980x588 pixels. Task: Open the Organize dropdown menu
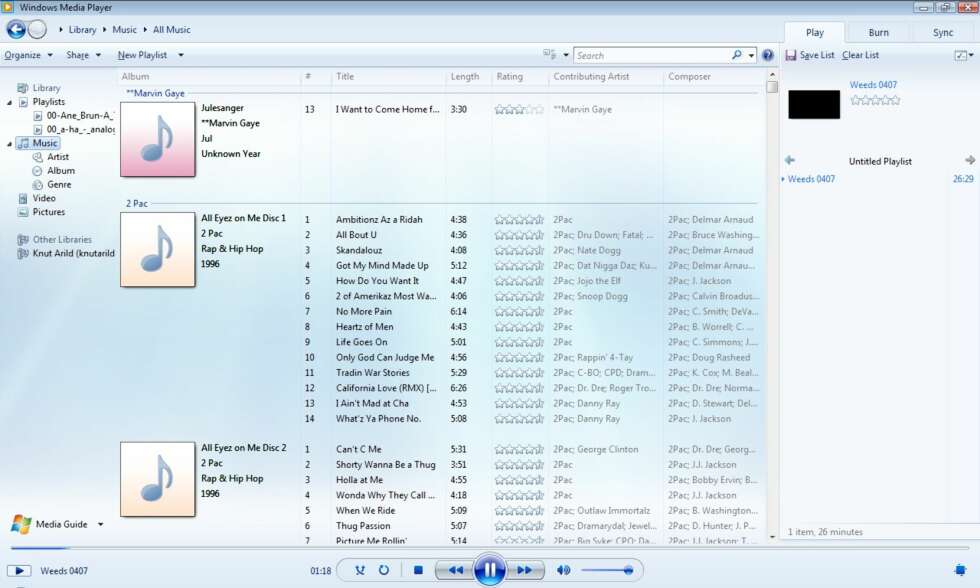point(28,55)
